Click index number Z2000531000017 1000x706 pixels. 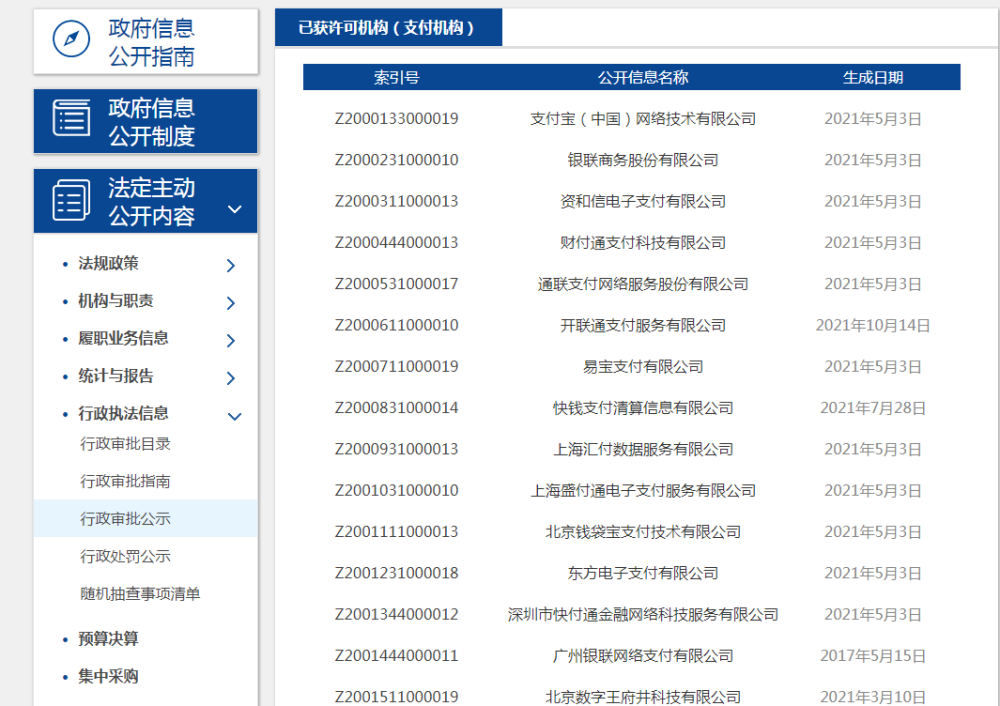(x=397, y=284)
